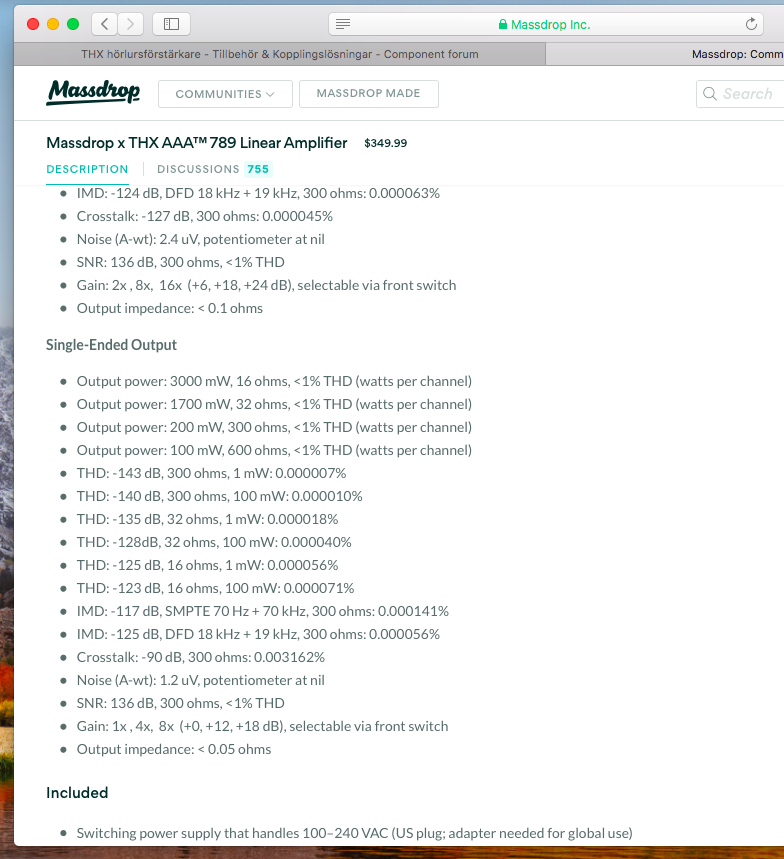Click the 755 discussions count badge

[x=258, y=169]
